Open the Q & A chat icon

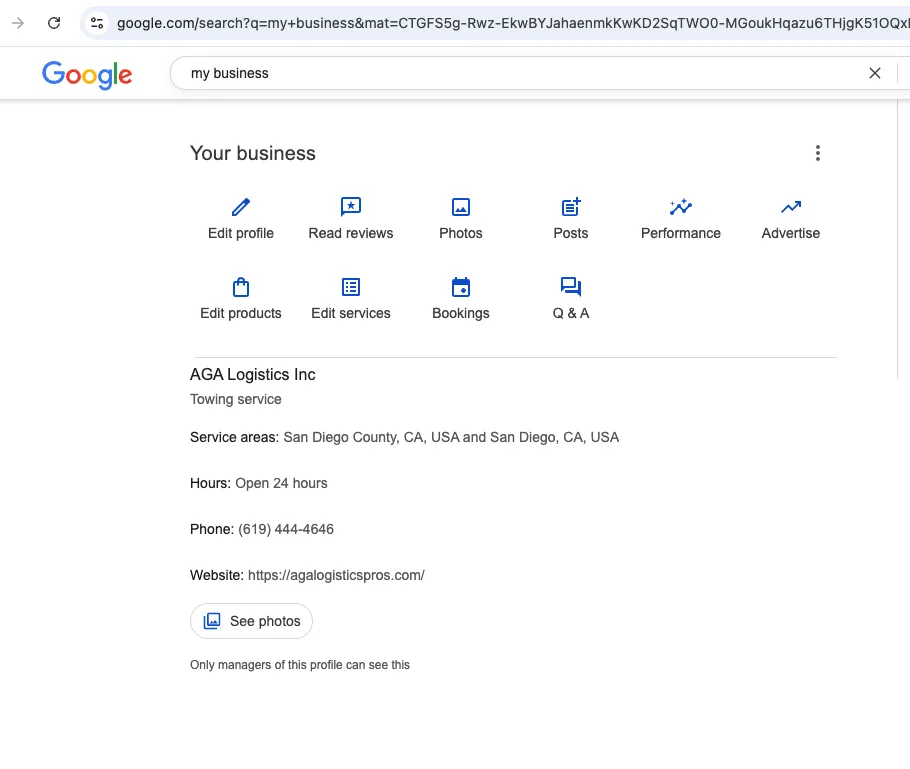coord(571,287)
